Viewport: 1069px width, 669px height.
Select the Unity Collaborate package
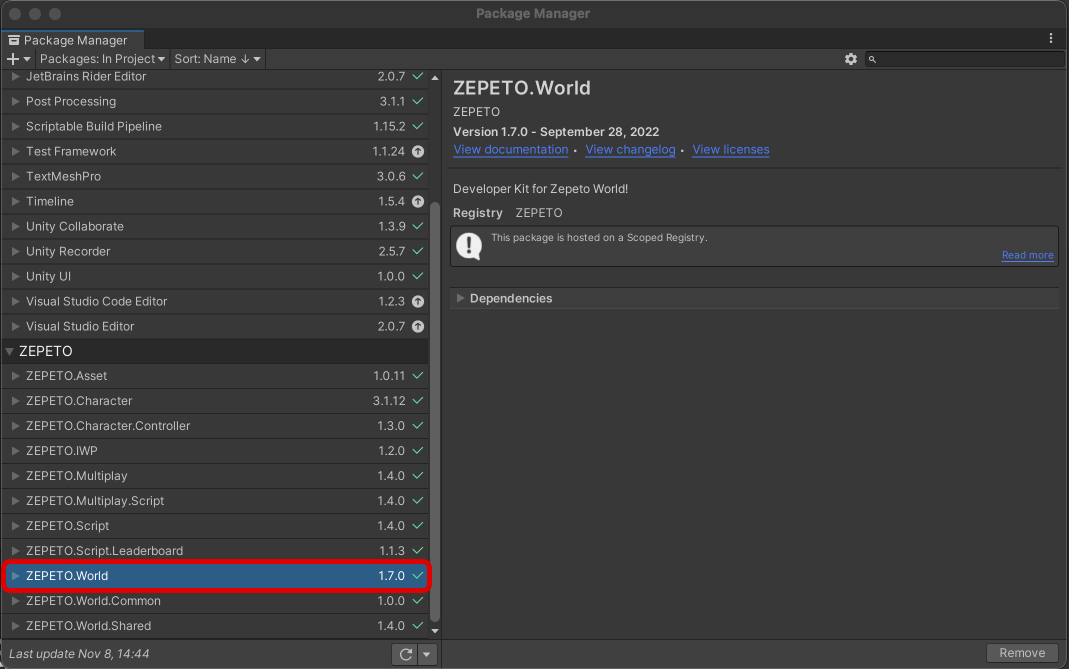(215, 226)
